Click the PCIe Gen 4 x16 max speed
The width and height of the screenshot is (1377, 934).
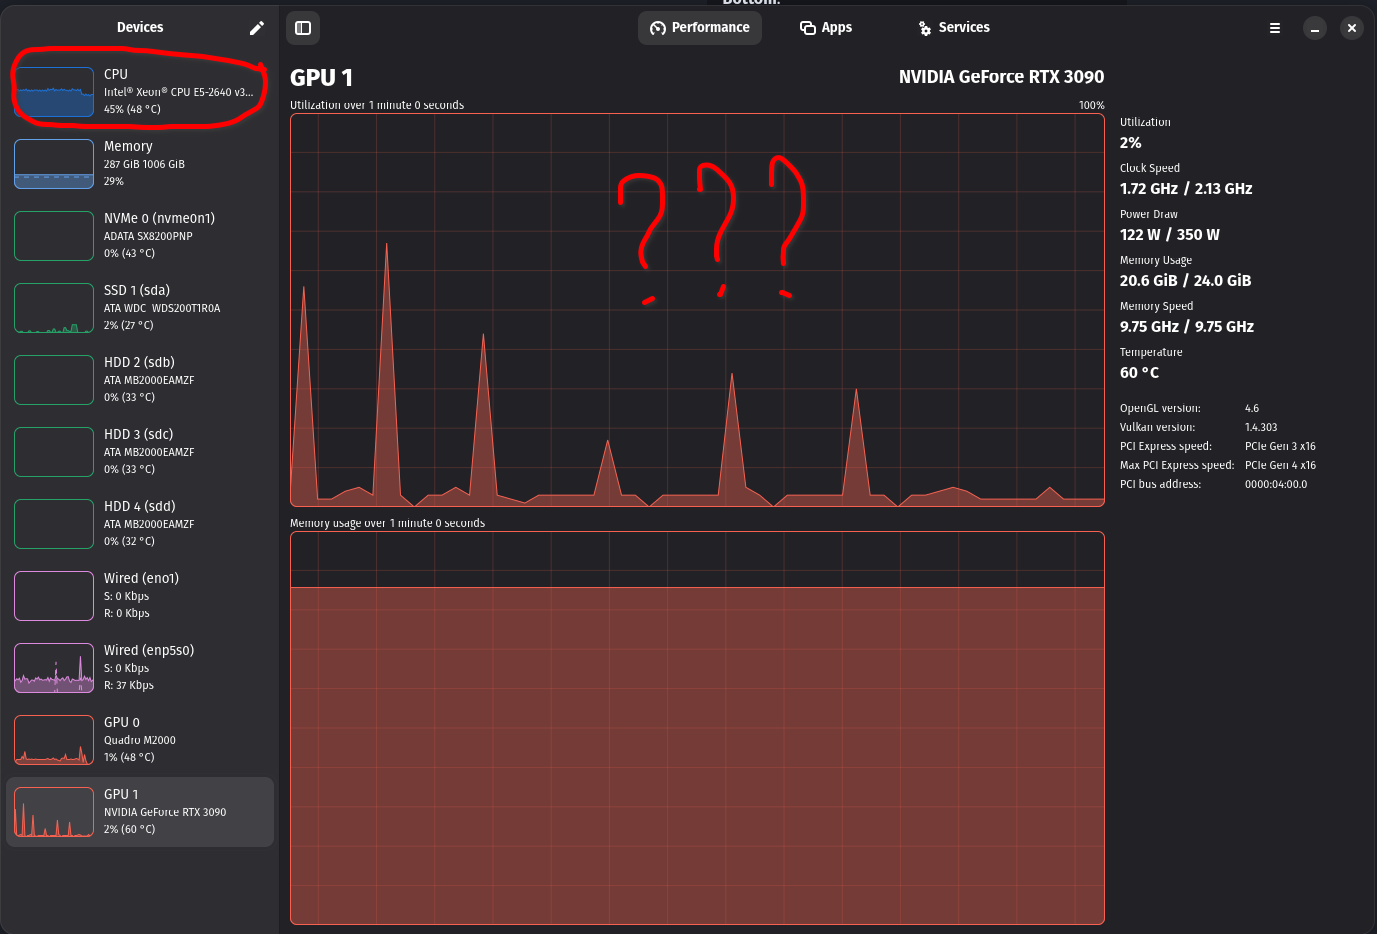point(1280,465)
